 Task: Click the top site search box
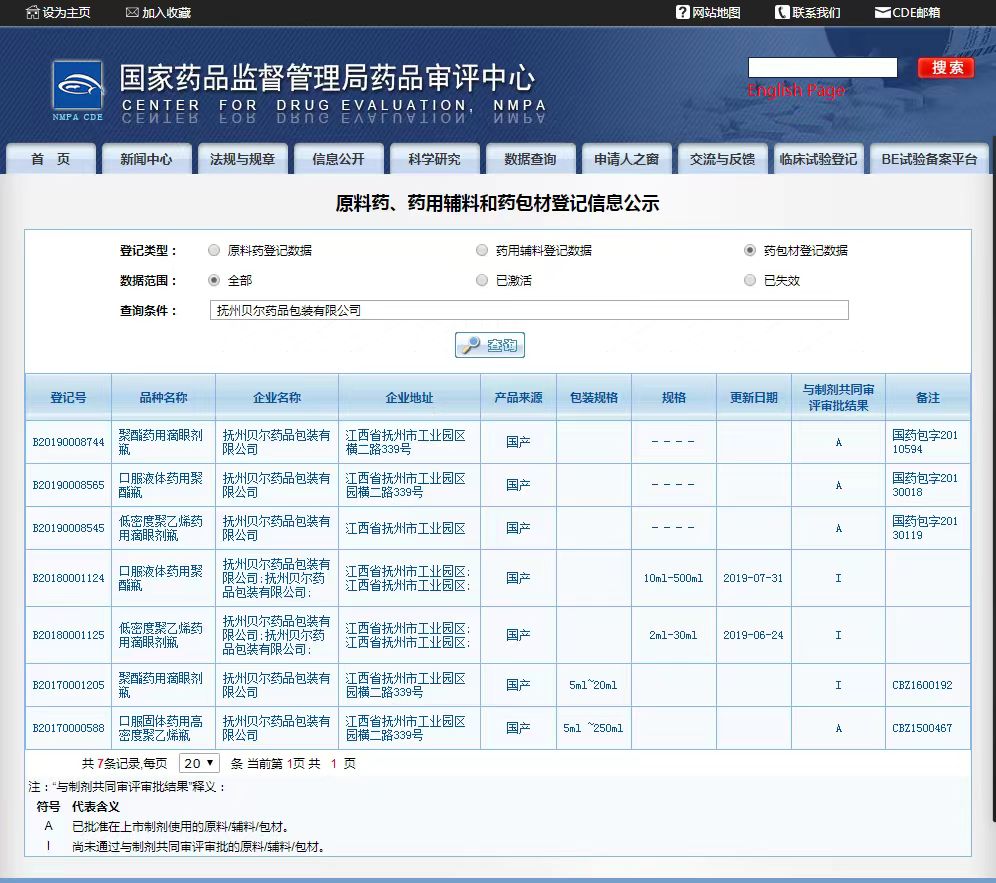(822, 68)
